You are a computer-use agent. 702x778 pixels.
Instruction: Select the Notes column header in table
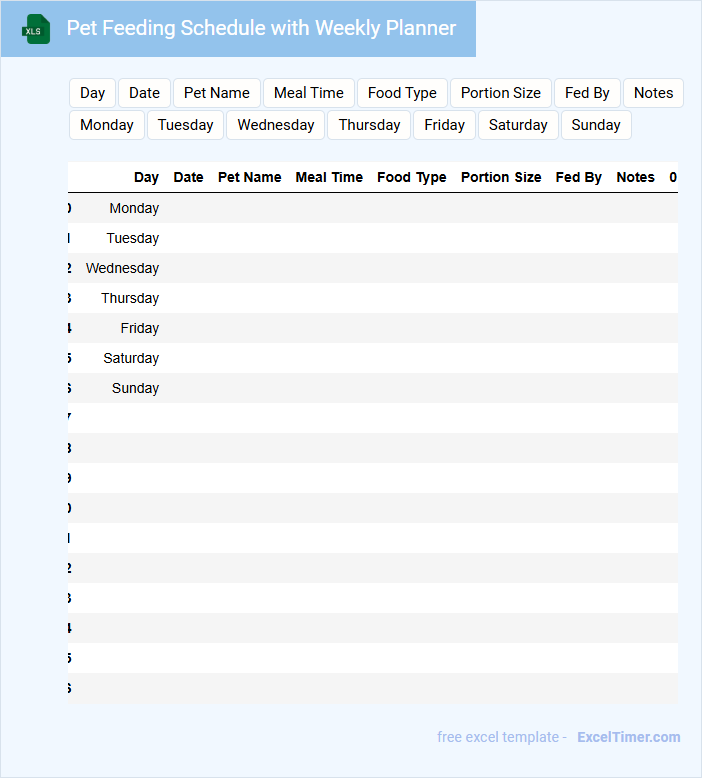click(636, 177)
